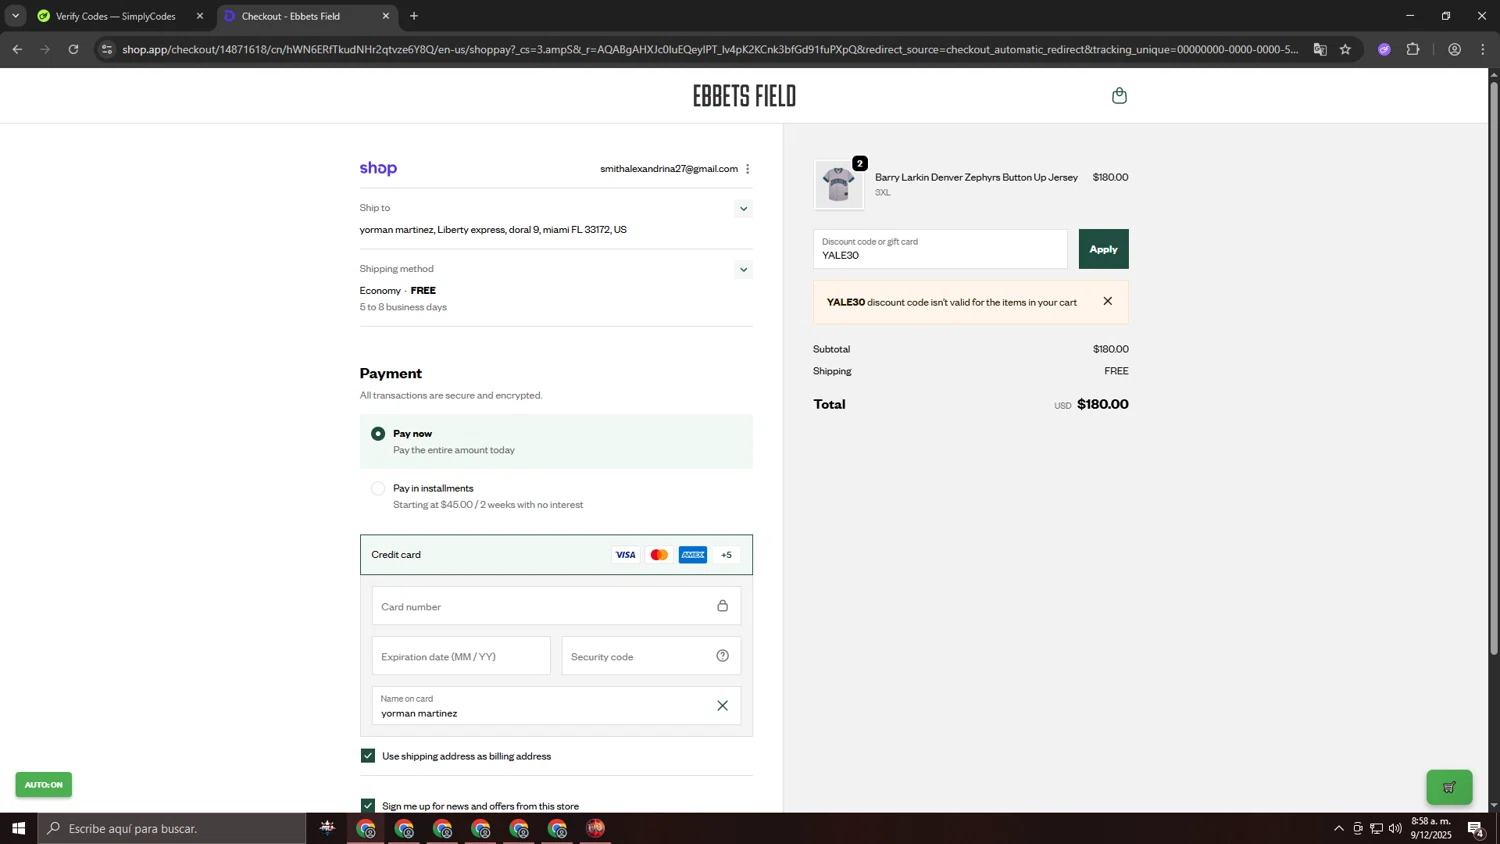The width and height of the screenshot is (1500, 844).
Task: Open the purple extension icon in toolbar
Action: 1384,49
